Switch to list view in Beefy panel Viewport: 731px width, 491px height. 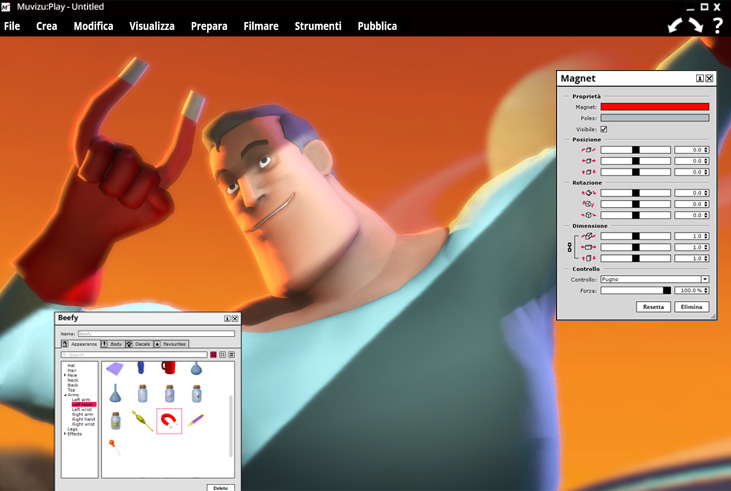(x=231, y=355)
